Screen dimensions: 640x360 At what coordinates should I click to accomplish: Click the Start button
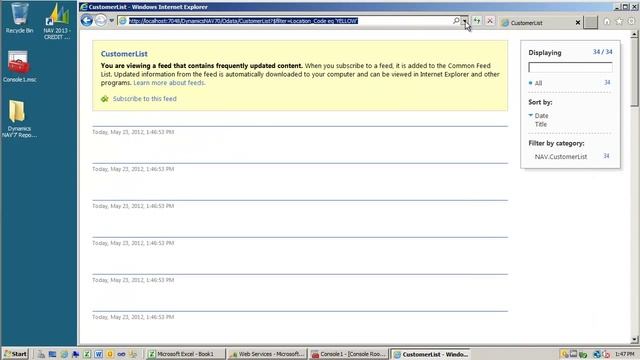15,354
